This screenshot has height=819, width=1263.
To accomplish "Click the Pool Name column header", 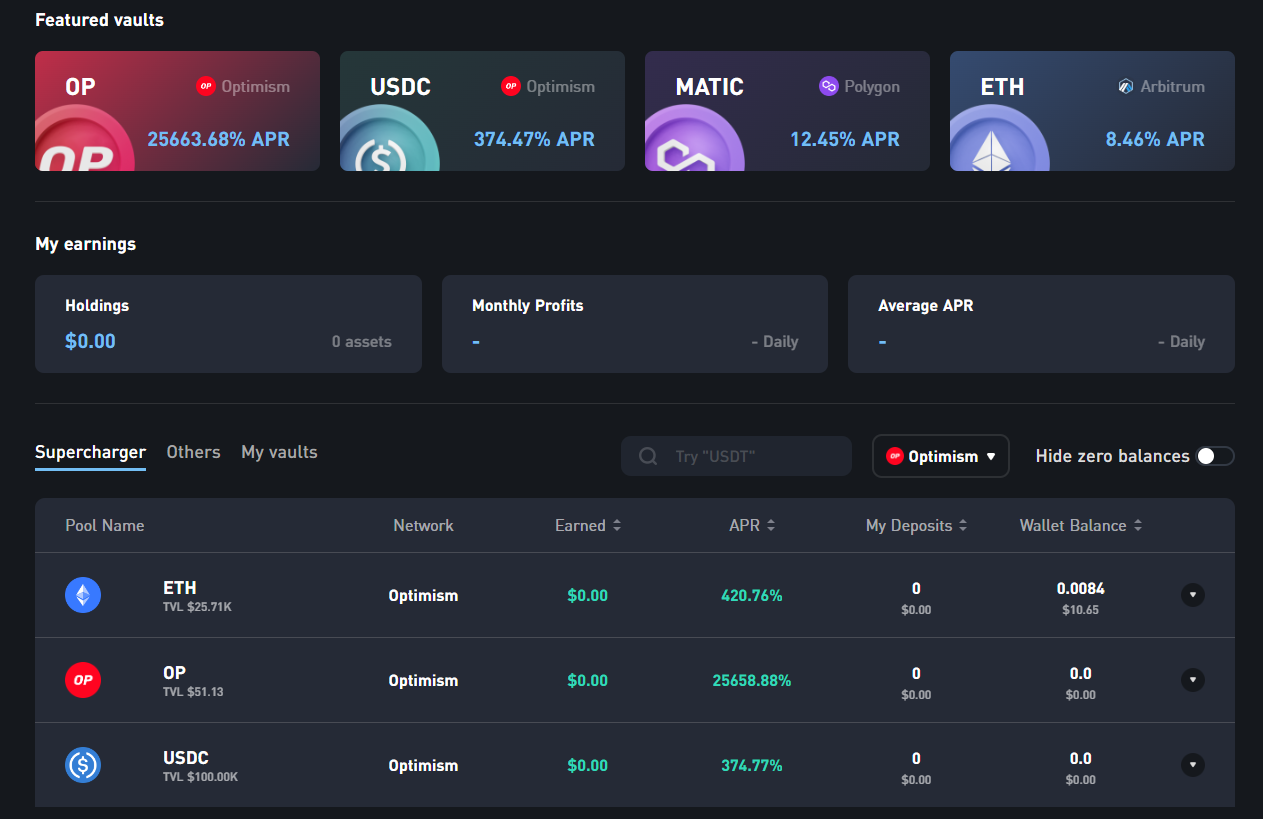I will click(105, 525).
